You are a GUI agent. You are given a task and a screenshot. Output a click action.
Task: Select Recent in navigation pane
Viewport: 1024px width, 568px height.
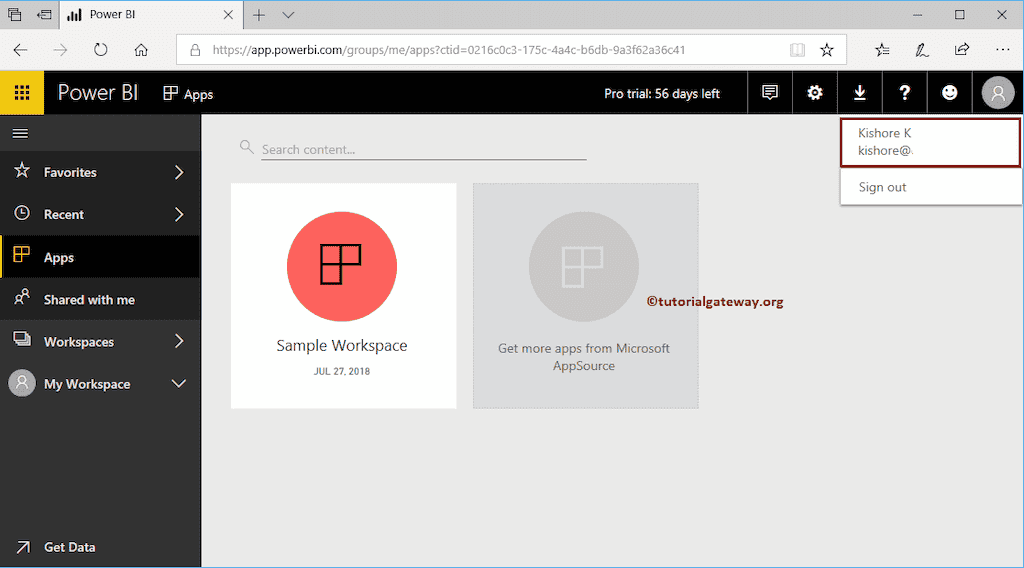point(100,214)
